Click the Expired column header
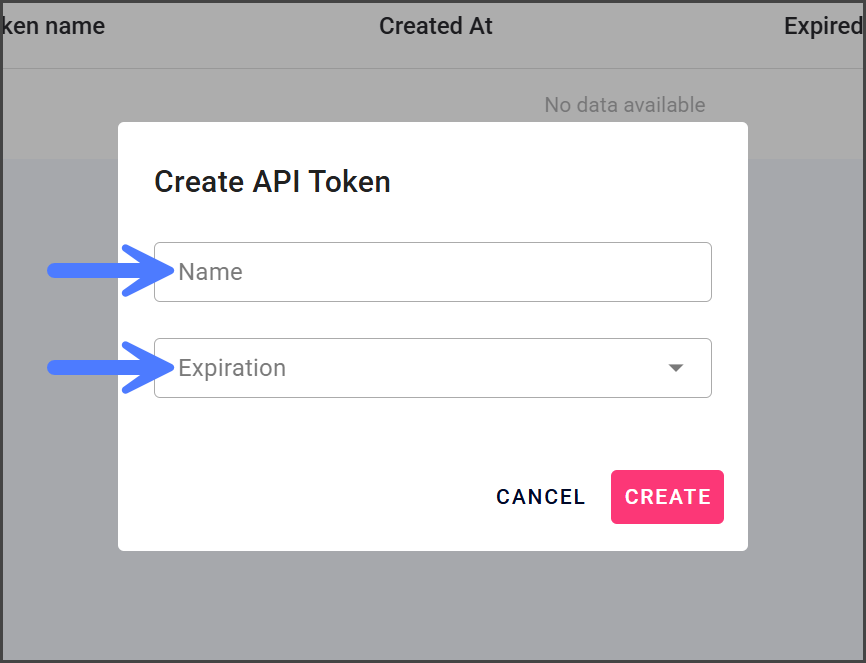Viewport: 866px width, 663px height. (x=822, y=26)
